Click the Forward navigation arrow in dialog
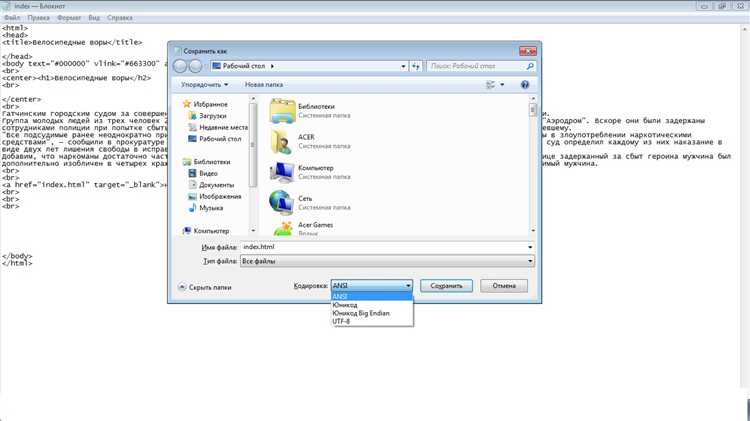The width and height of the screenshot is (750, 421). point(195,66)
